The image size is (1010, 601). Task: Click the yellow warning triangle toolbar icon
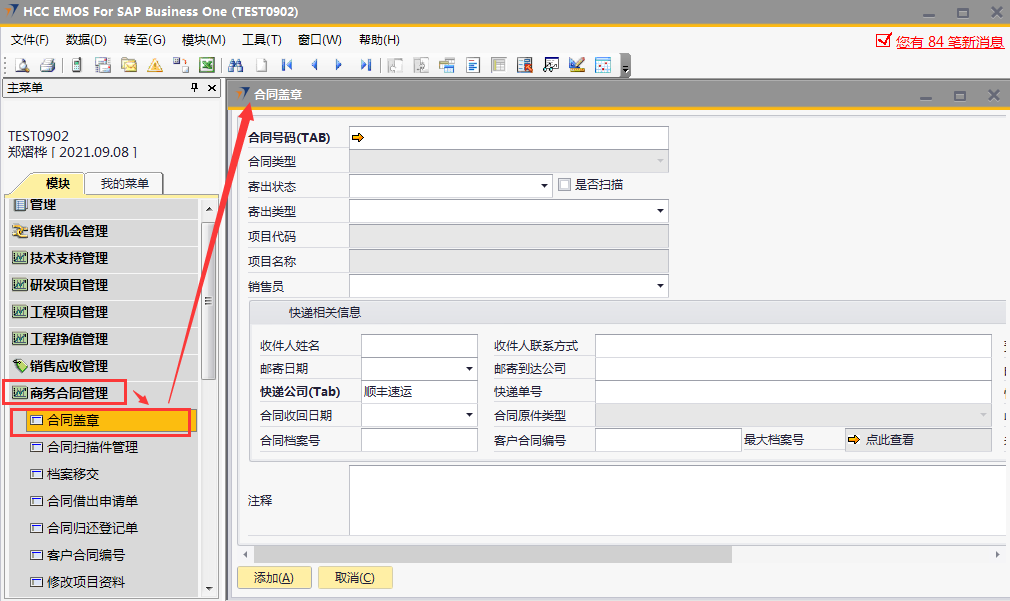[x=155, y=65]
